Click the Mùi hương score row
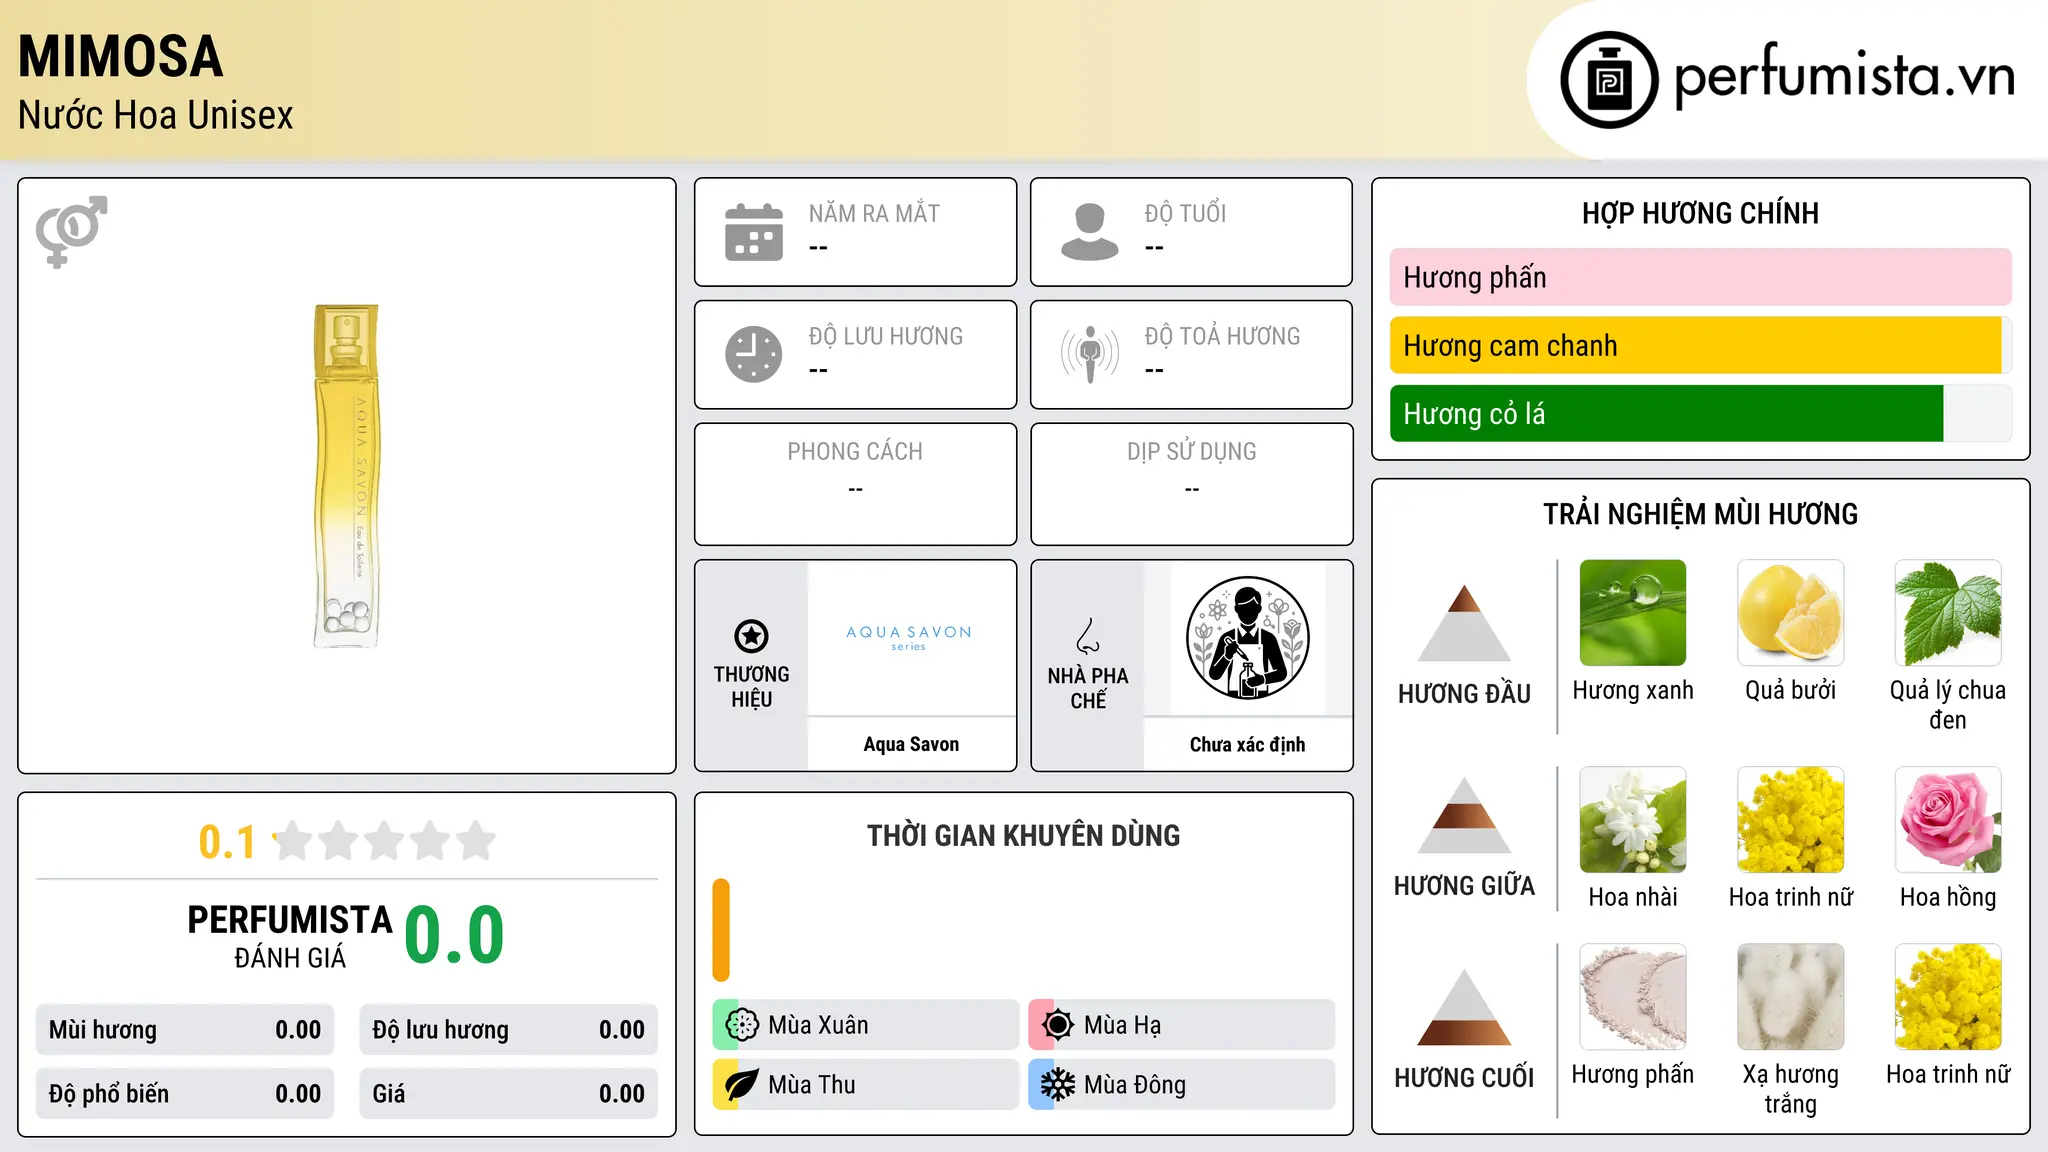 coord(185,1030)
